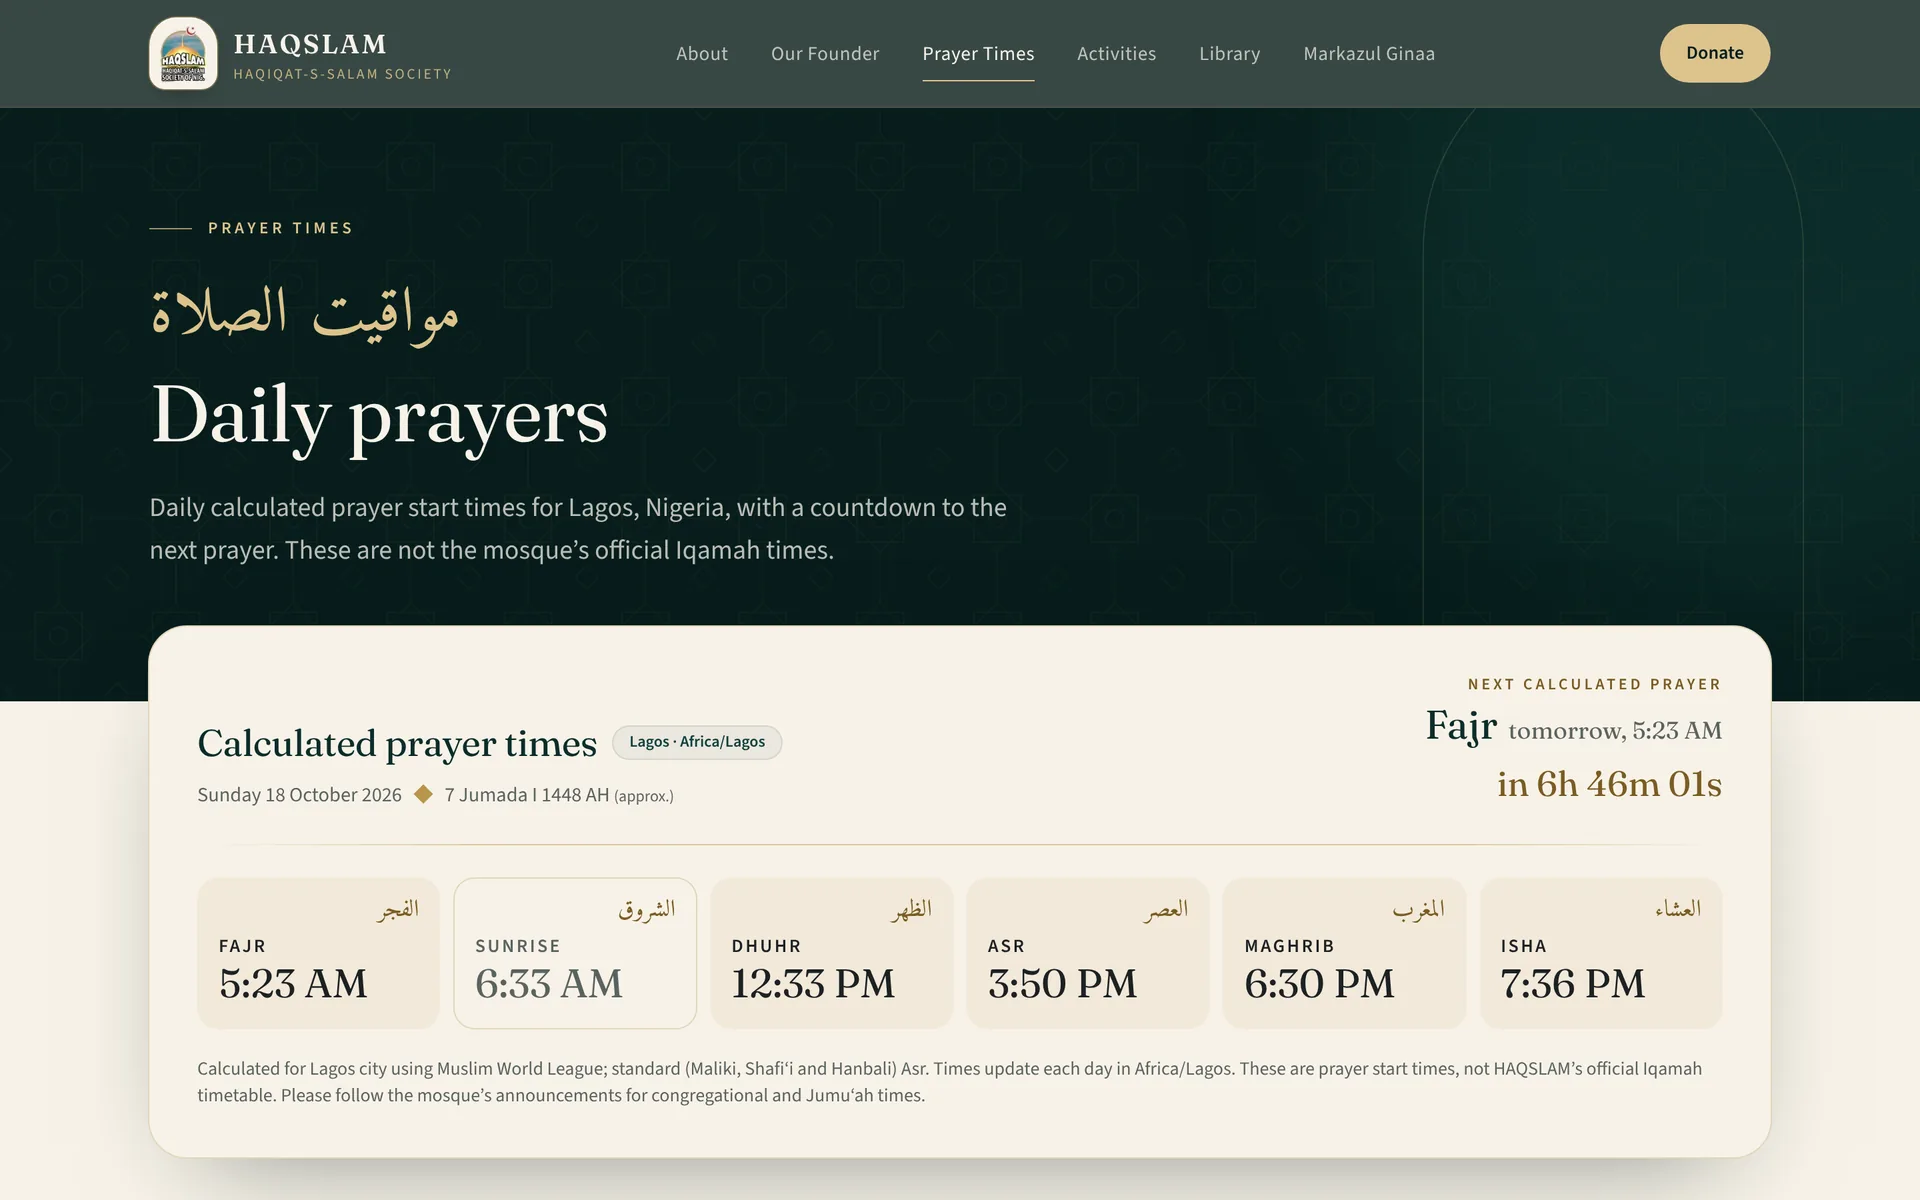Open the About page

pos(702,54)
